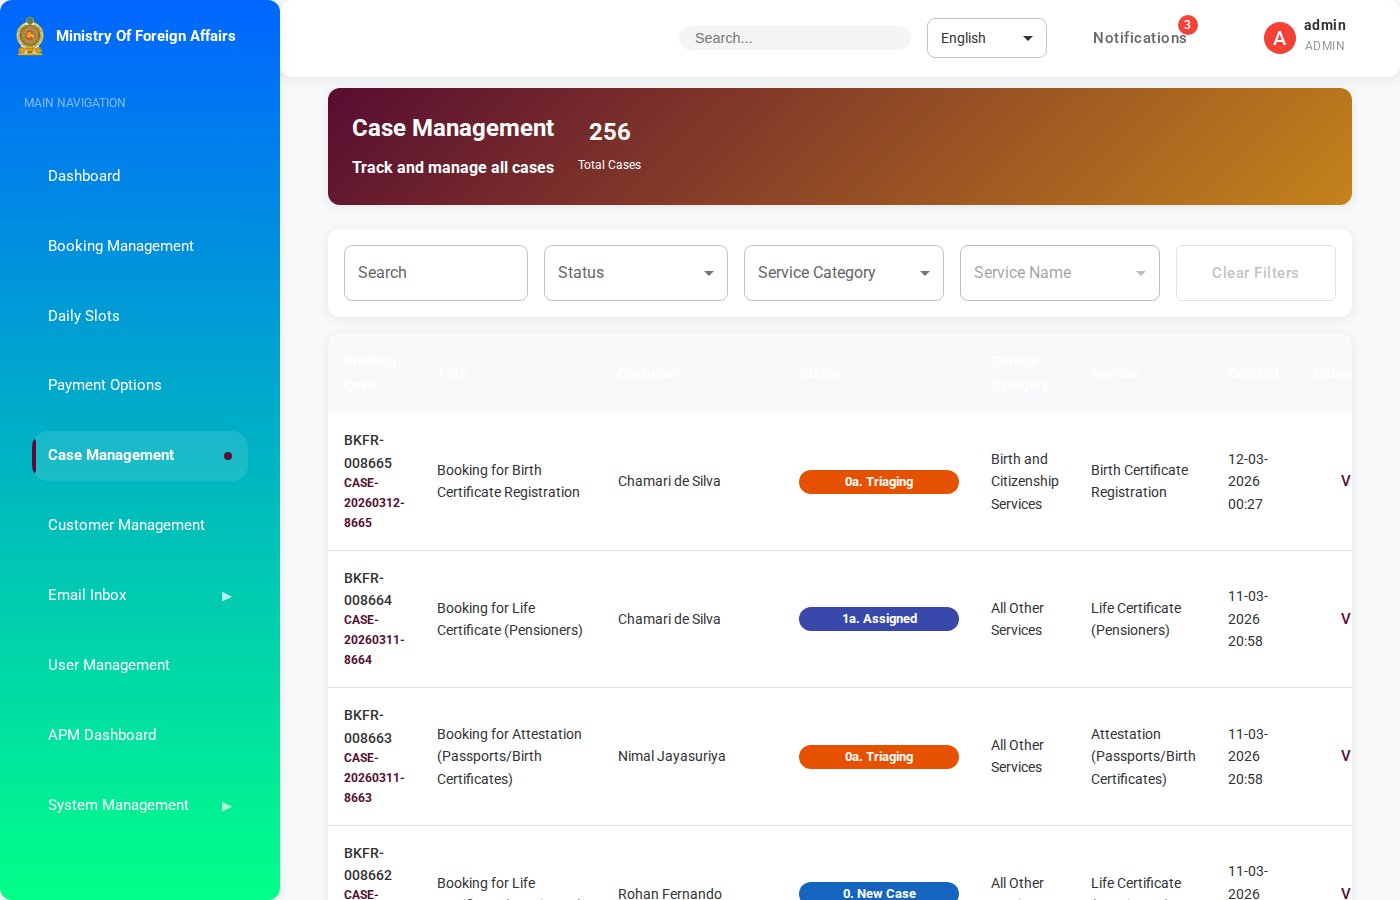Screen dimensions: 1400x900
Task: Click the orange 0a. Triaging status for BKFR-008665
Action: tap(878, 482)
